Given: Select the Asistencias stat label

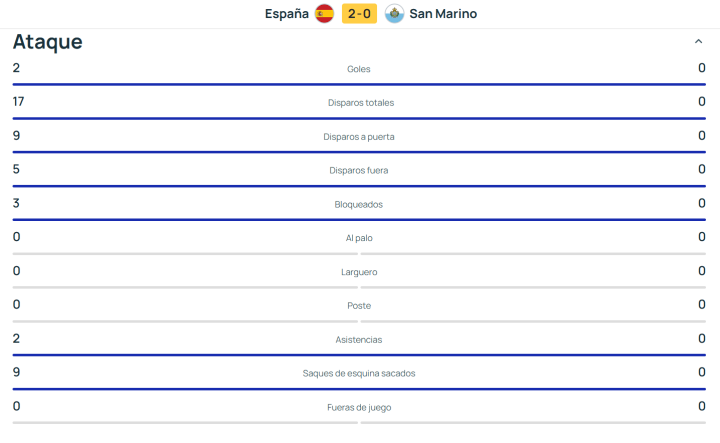Looking at the screenshot, I should click(x=359, y=340).
